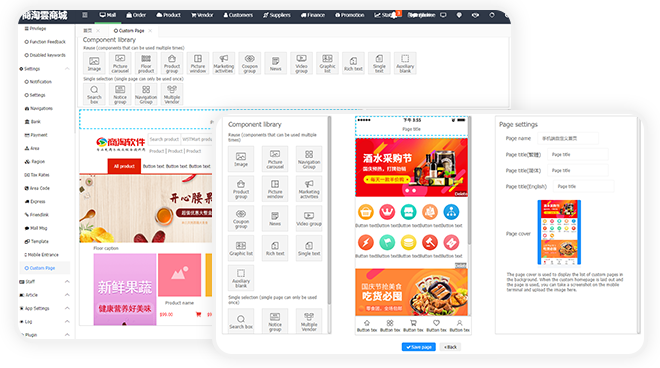The width and height of the screenshot is (660, 368).
Task: Click the Save page button
Action: (418, 347)
